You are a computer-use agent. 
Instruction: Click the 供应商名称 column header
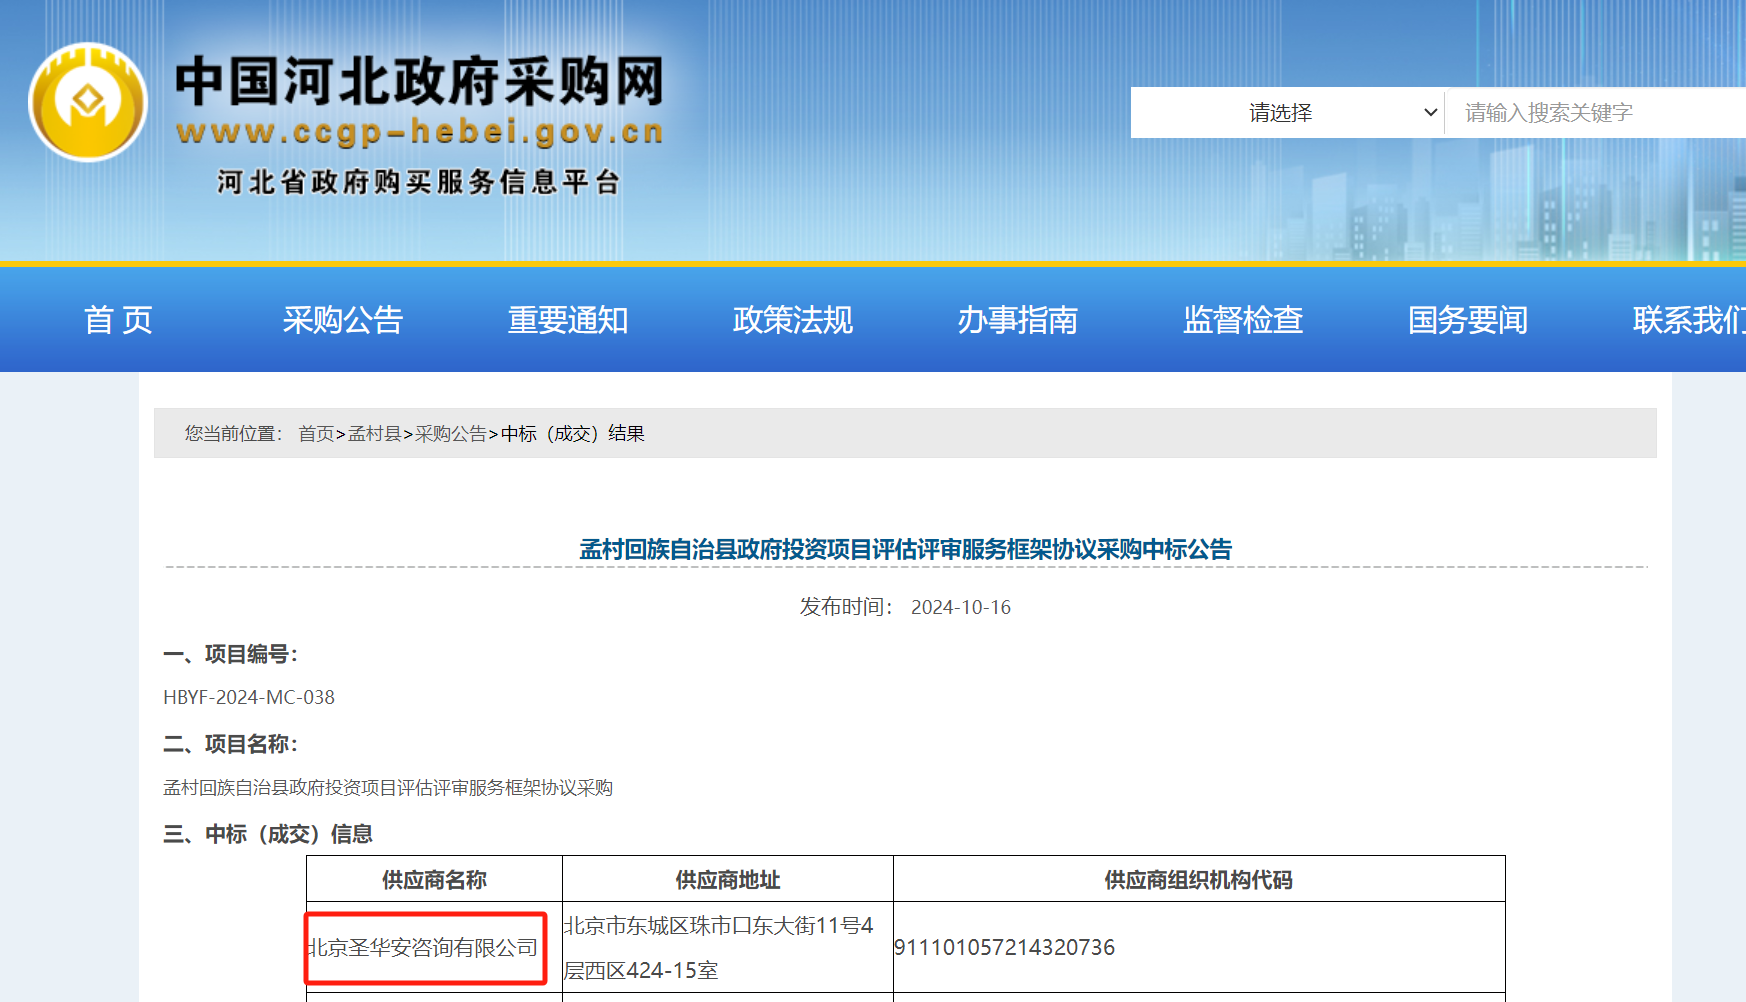pos(434,880)
